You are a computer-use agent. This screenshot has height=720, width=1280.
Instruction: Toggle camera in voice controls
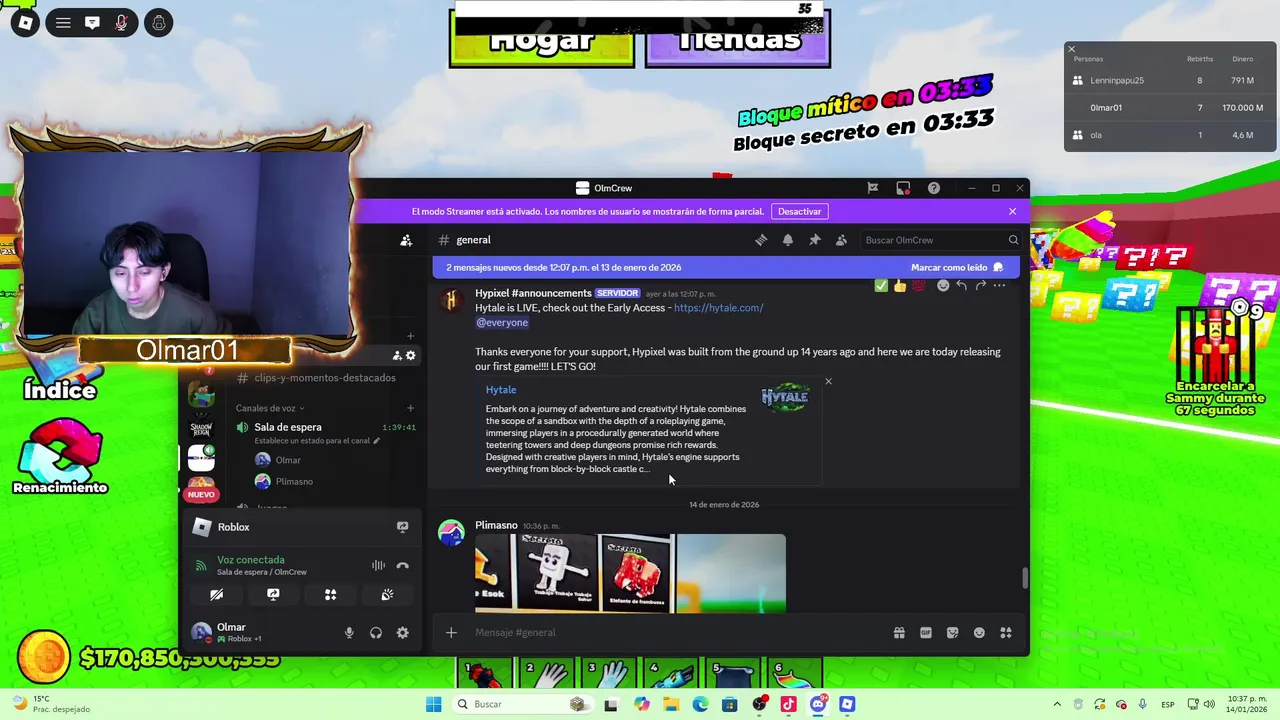(x=216, y=594)
